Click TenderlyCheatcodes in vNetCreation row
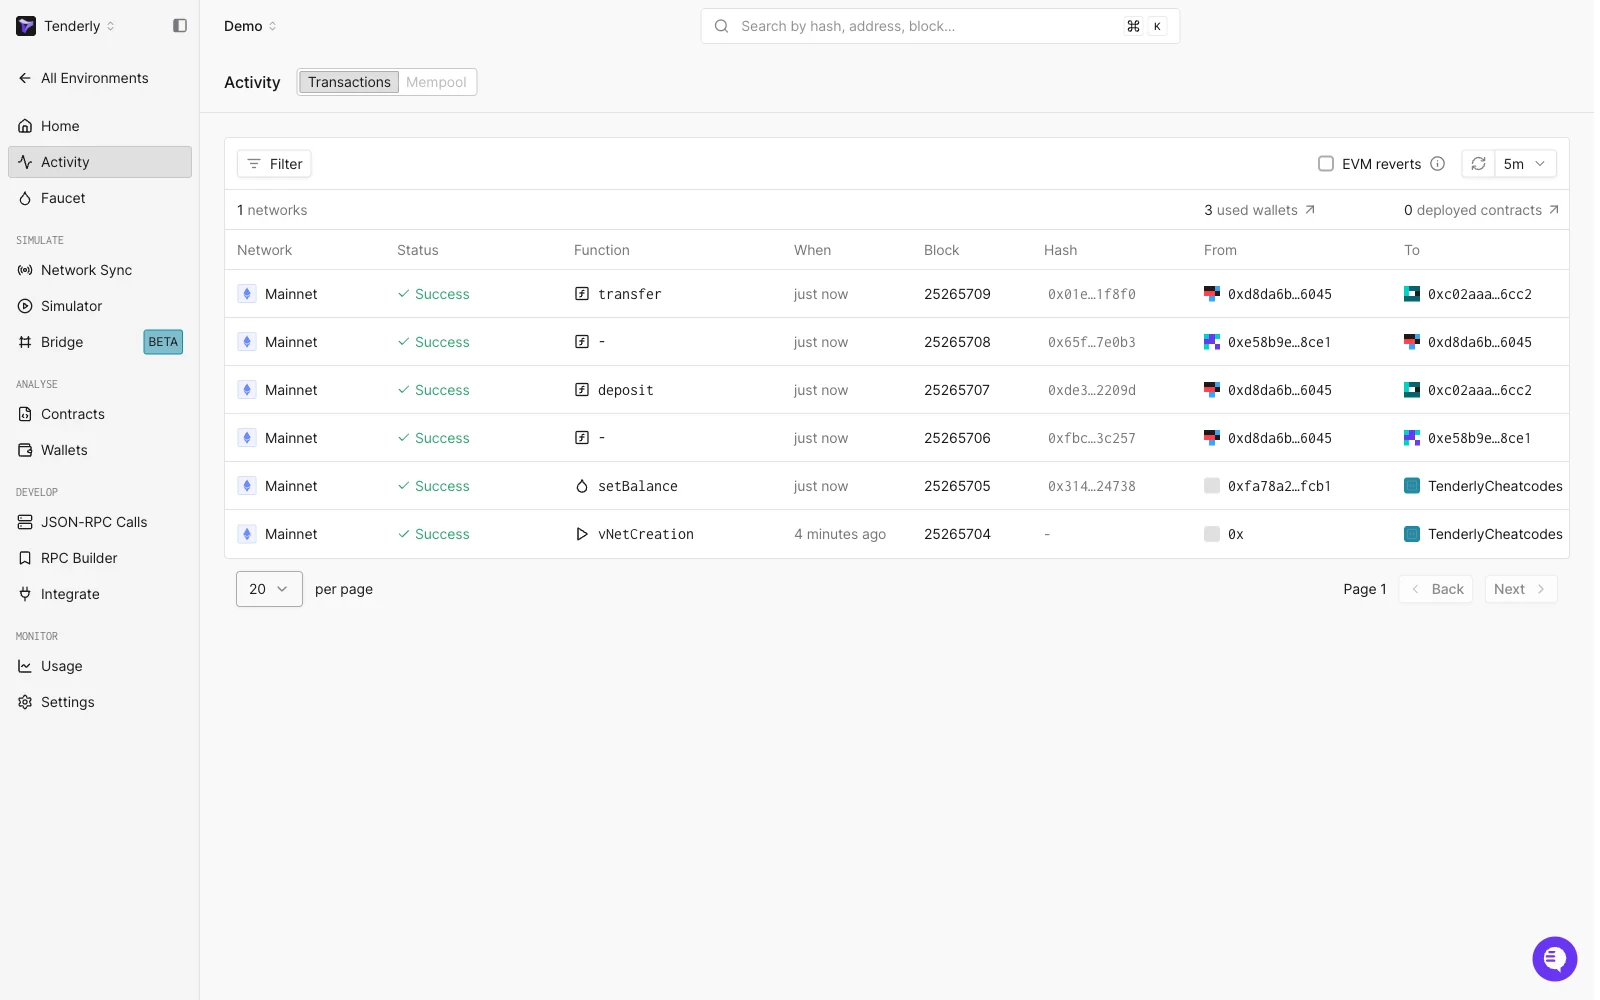This screenshot has height=1000, width=1600. [x=1495, y=534]
